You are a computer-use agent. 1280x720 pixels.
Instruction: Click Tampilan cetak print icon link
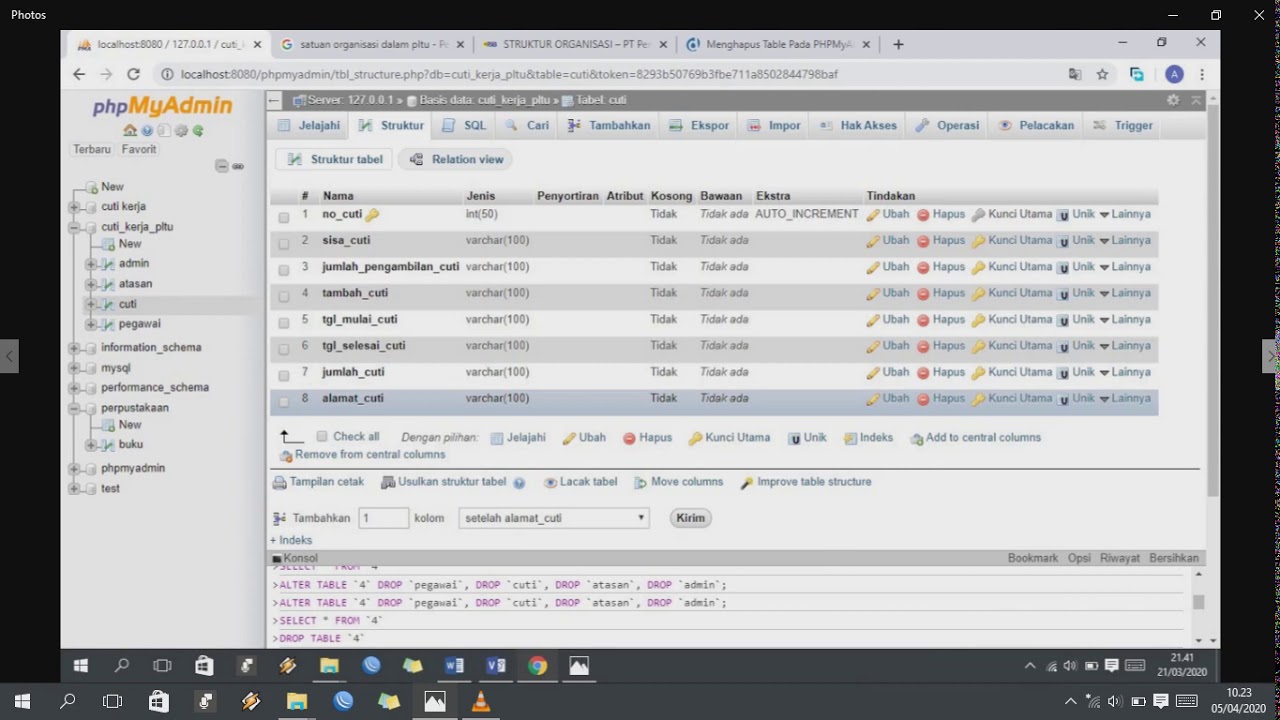pos(319,482)
